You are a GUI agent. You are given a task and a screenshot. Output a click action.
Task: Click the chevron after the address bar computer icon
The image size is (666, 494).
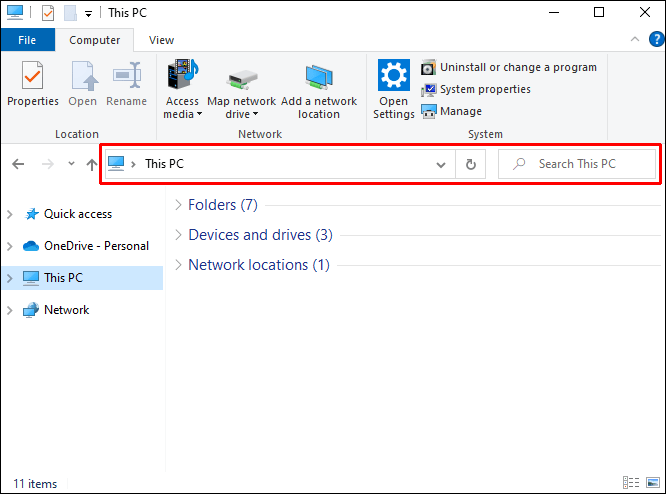tap(133, 164)
